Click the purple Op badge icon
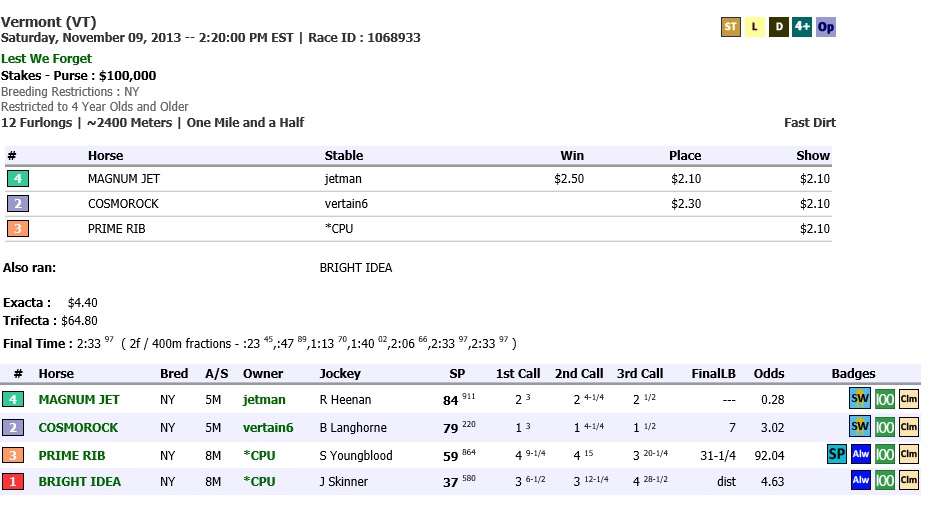 825,27
